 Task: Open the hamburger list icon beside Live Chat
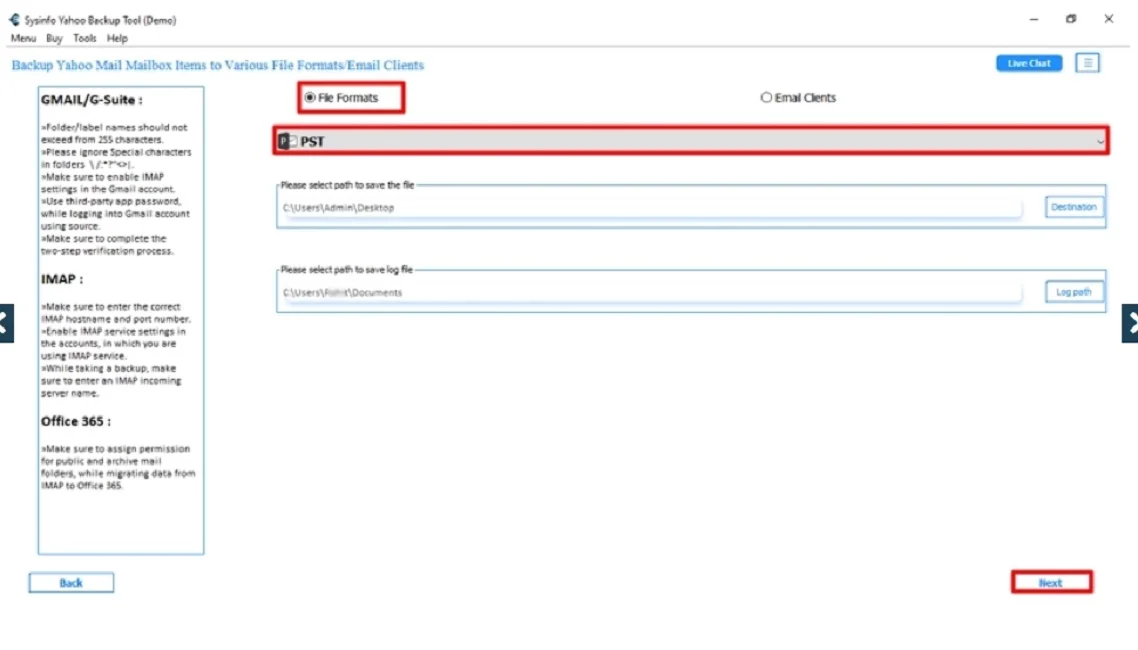(1087, 63)
